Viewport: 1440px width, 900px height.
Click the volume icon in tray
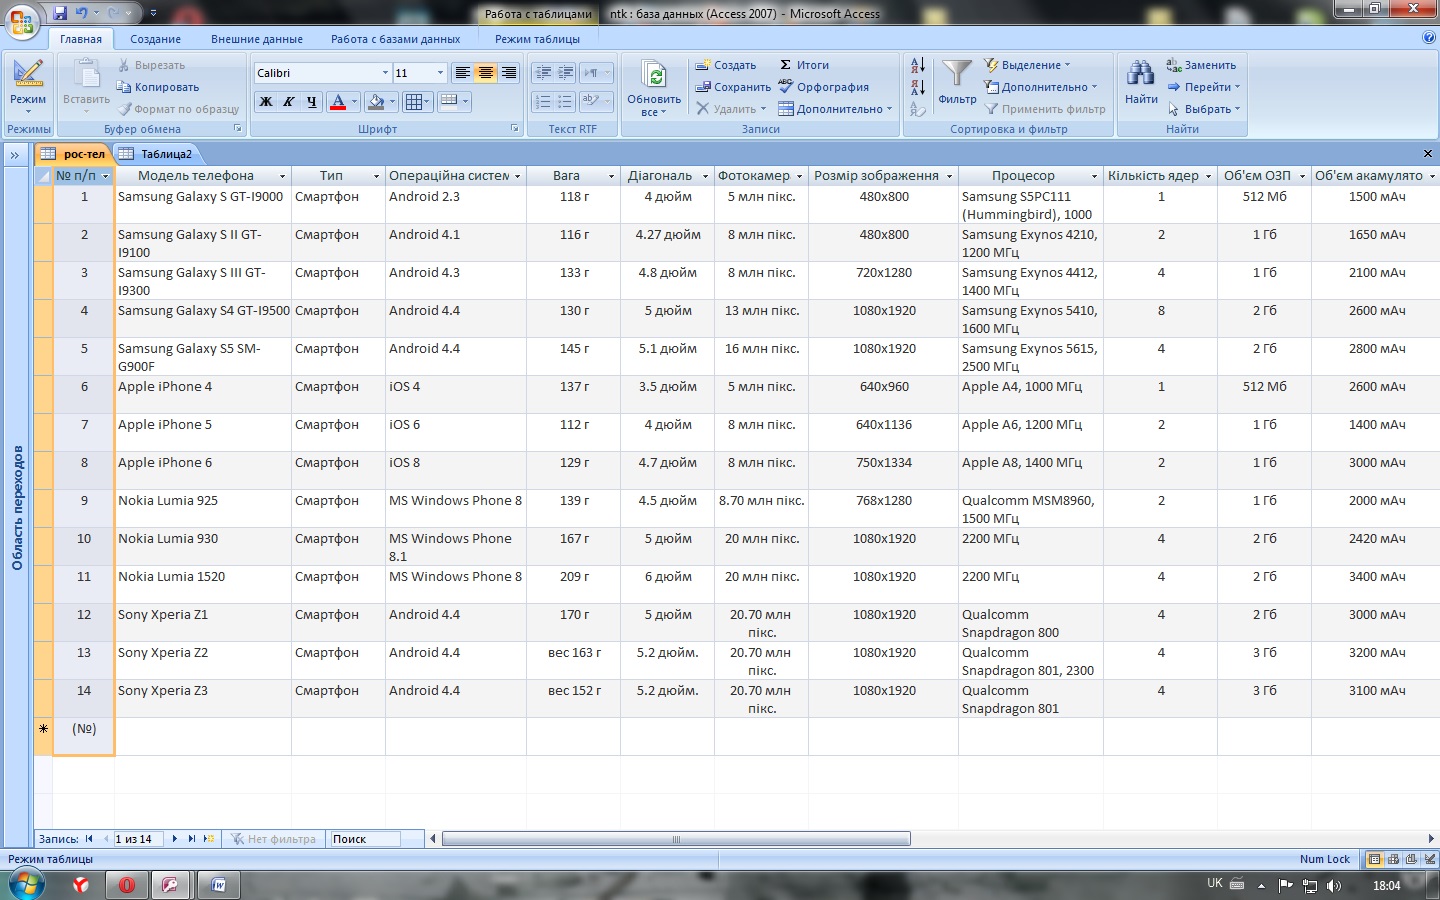coord(1333,885)
